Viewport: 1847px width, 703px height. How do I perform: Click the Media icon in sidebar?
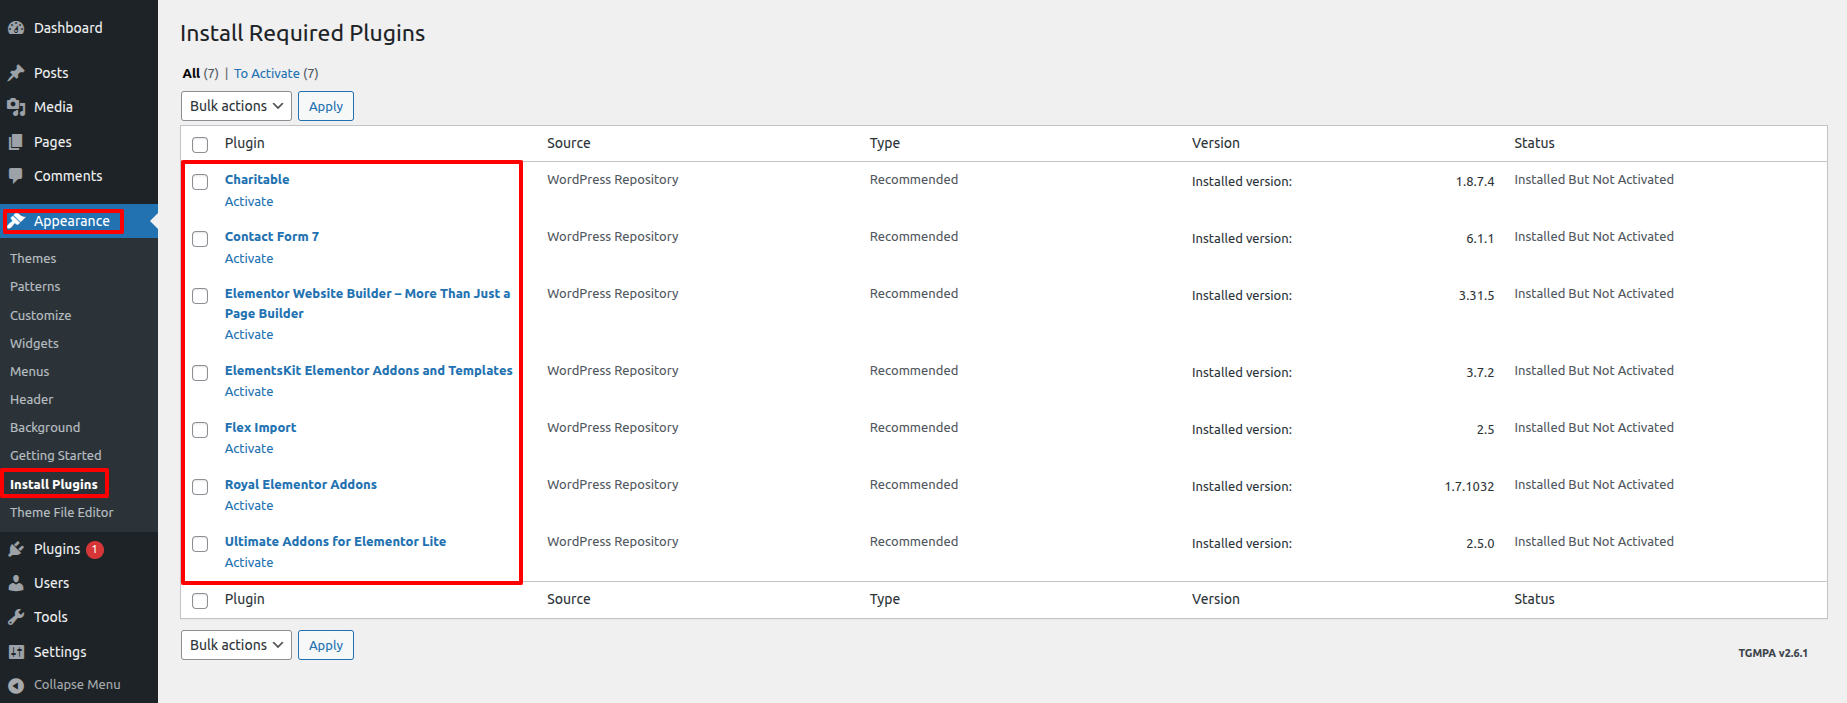click(x=16, y=107)
